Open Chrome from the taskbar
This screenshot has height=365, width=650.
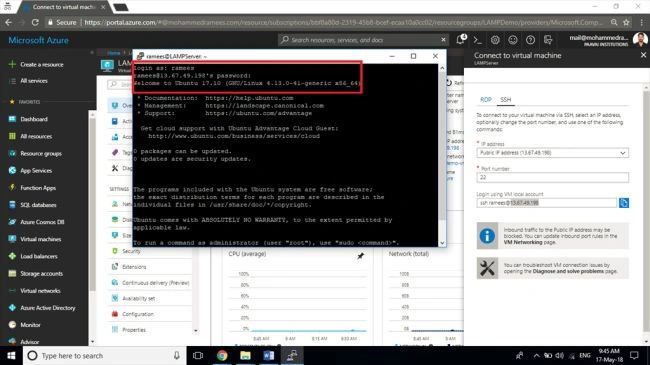click(x=222, y=355)
